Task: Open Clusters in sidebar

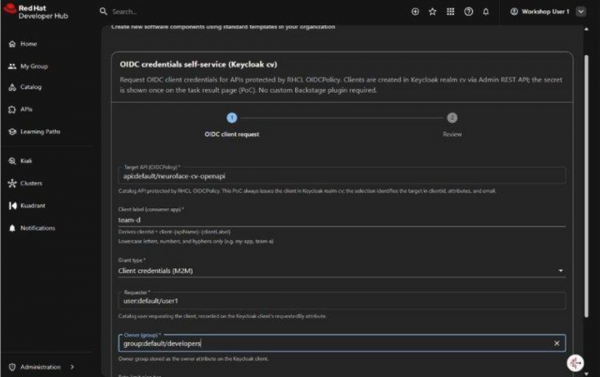Action: (x=31, y=183)
